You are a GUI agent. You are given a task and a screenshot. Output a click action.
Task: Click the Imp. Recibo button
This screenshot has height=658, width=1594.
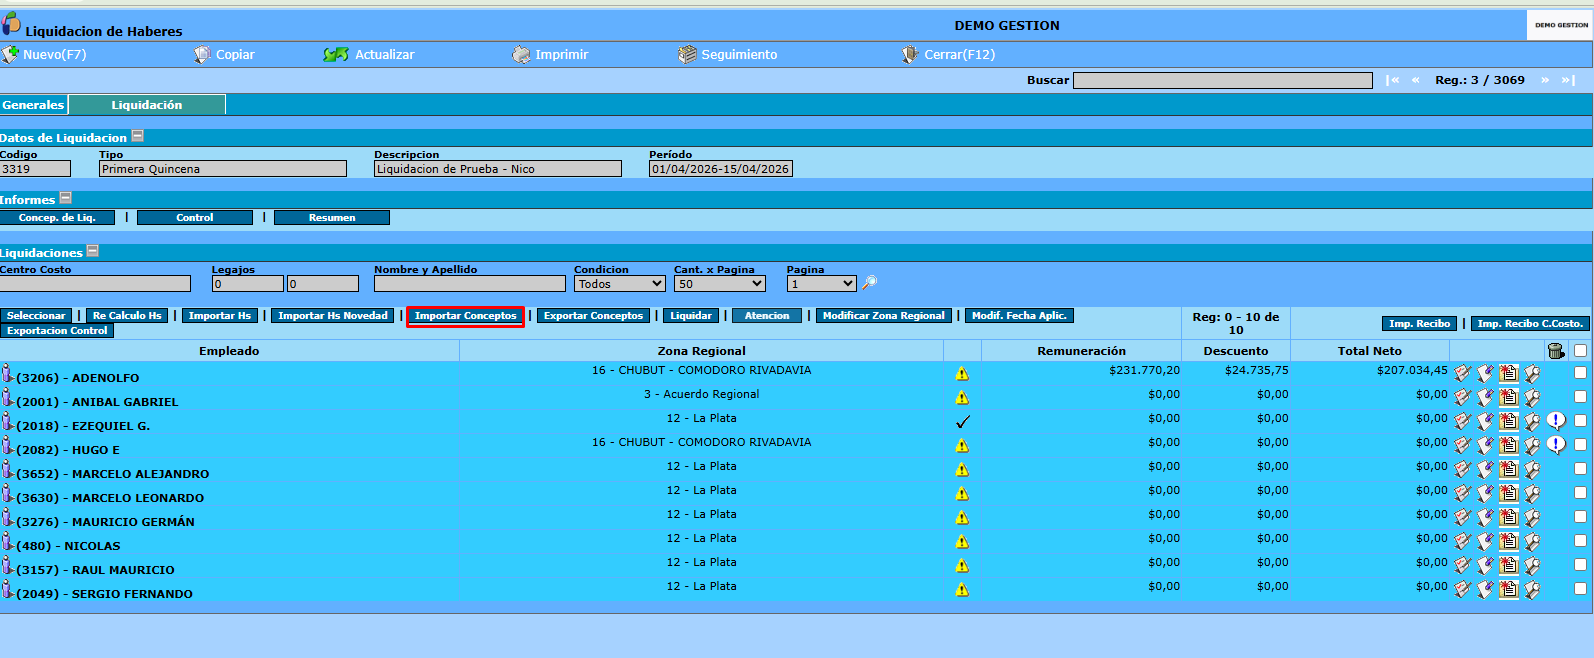1420,323
